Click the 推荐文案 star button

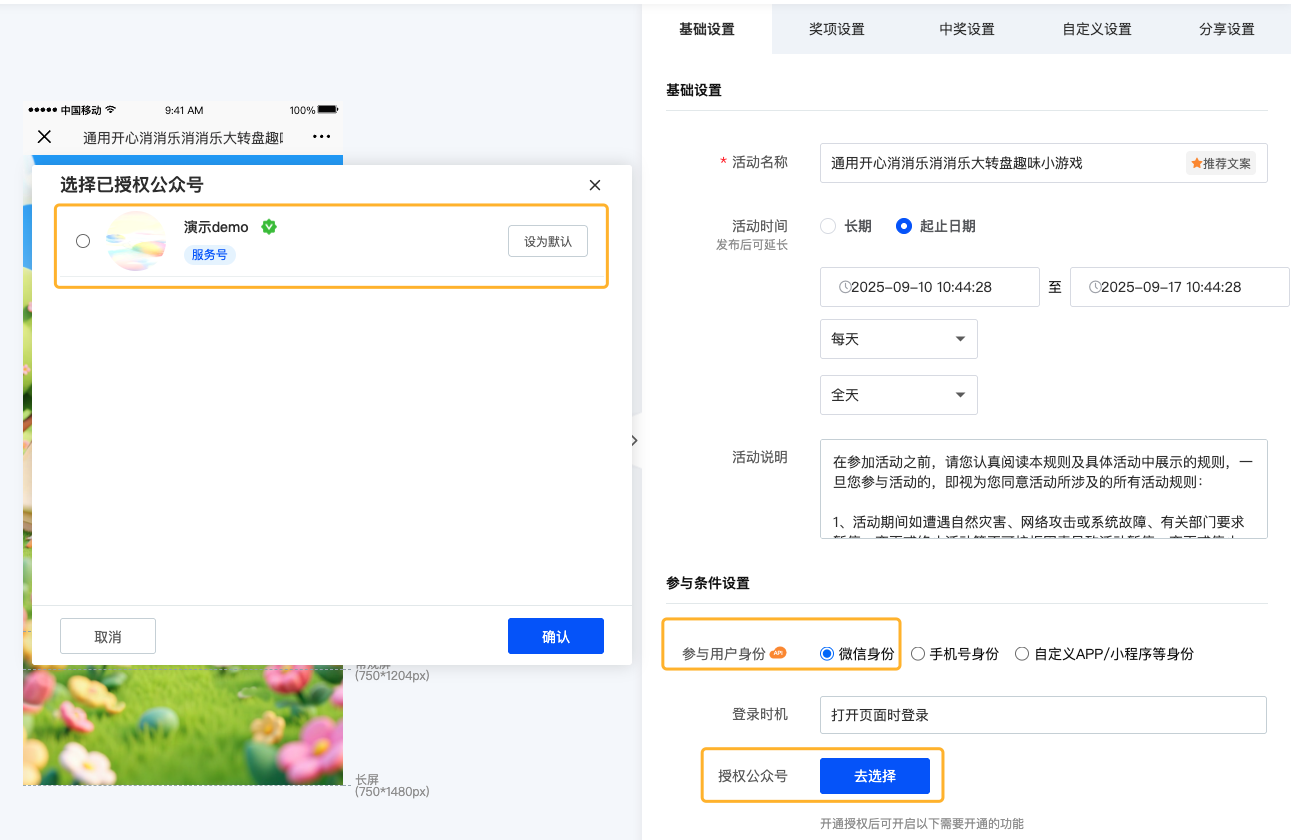(1221, 163)
